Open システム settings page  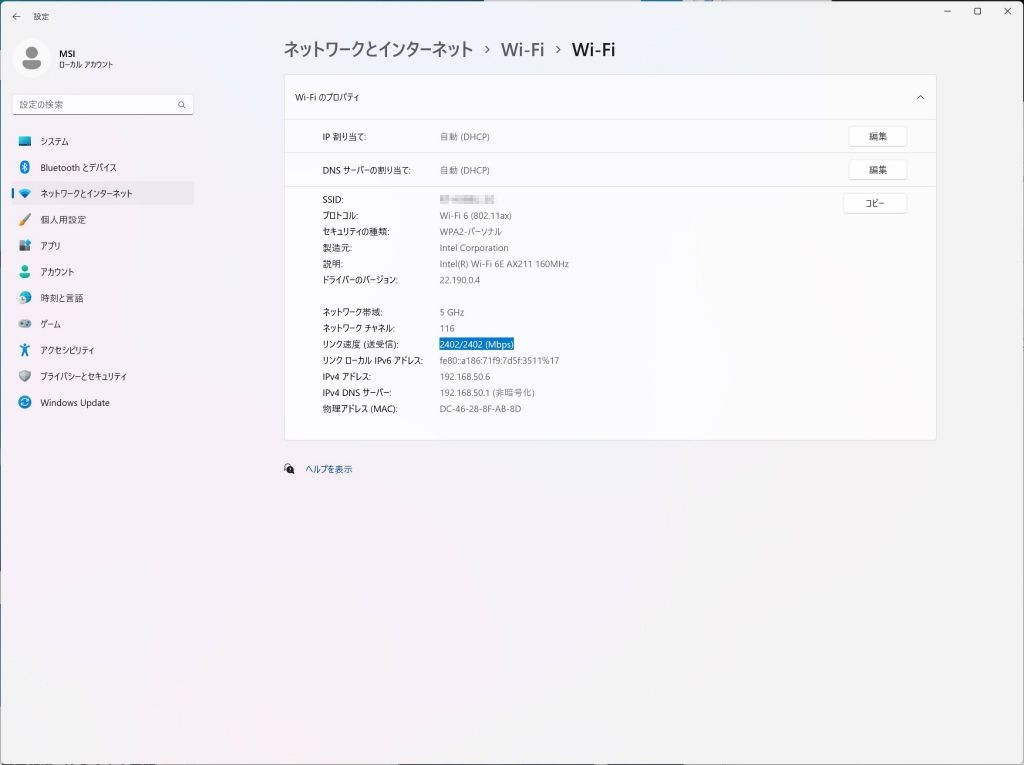tap(103, 141)
